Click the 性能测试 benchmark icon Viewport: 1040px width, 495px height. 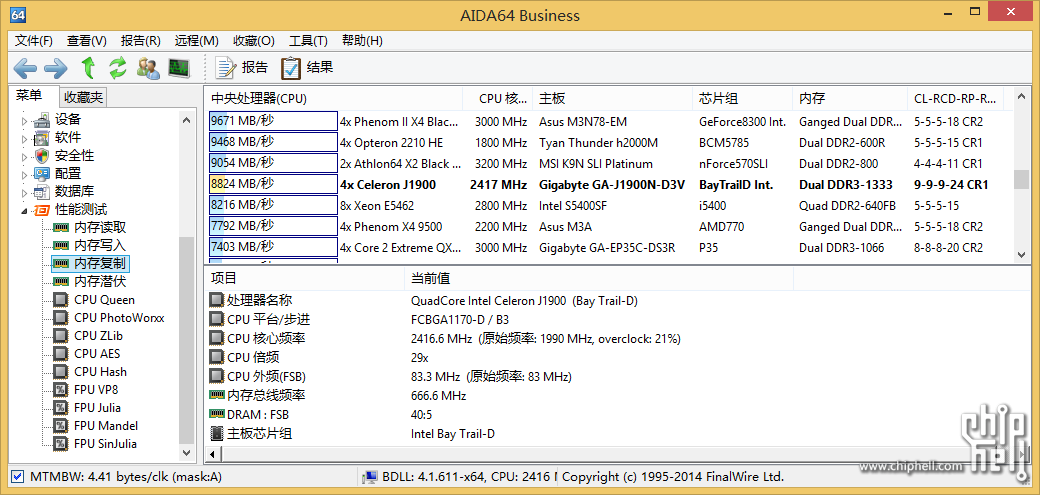(42, 210)
